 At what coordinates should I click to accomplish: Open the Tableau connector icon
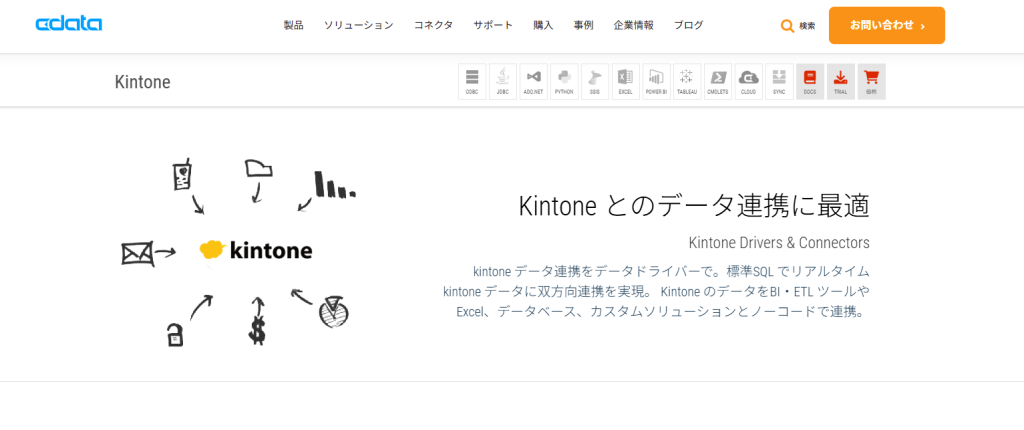tap(687, 82)
